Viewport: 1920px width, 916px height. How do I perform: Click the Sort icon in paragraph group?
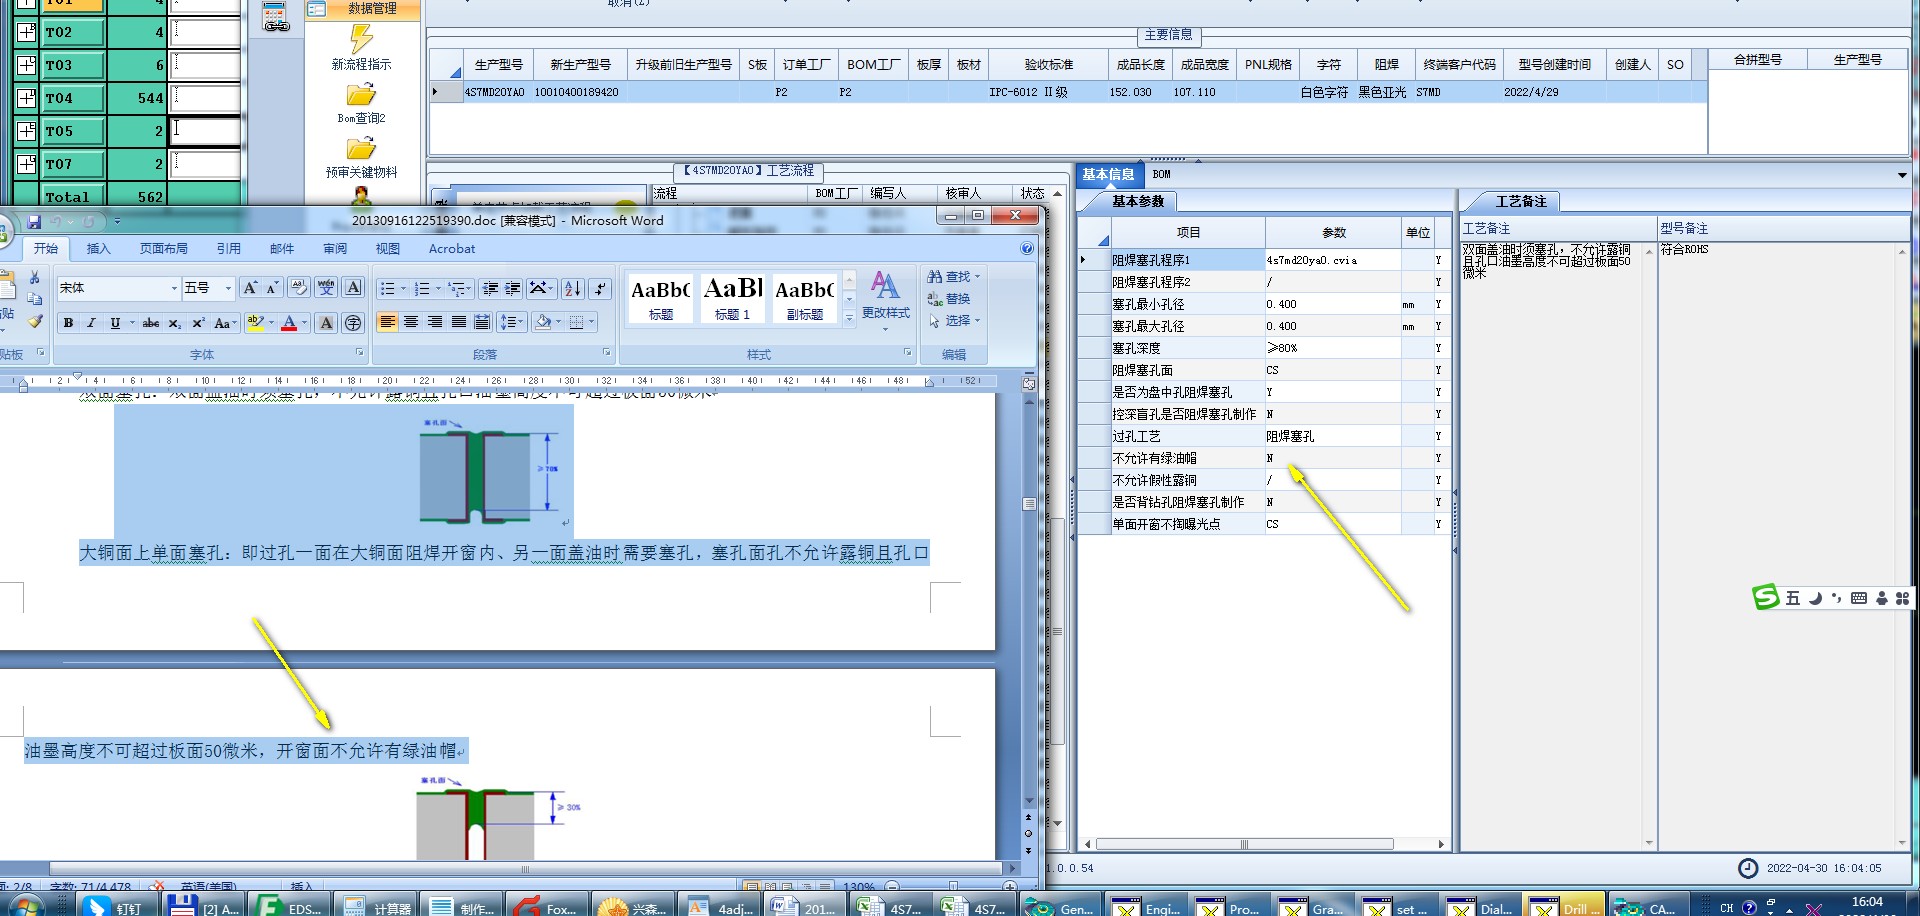coord(572,289)
